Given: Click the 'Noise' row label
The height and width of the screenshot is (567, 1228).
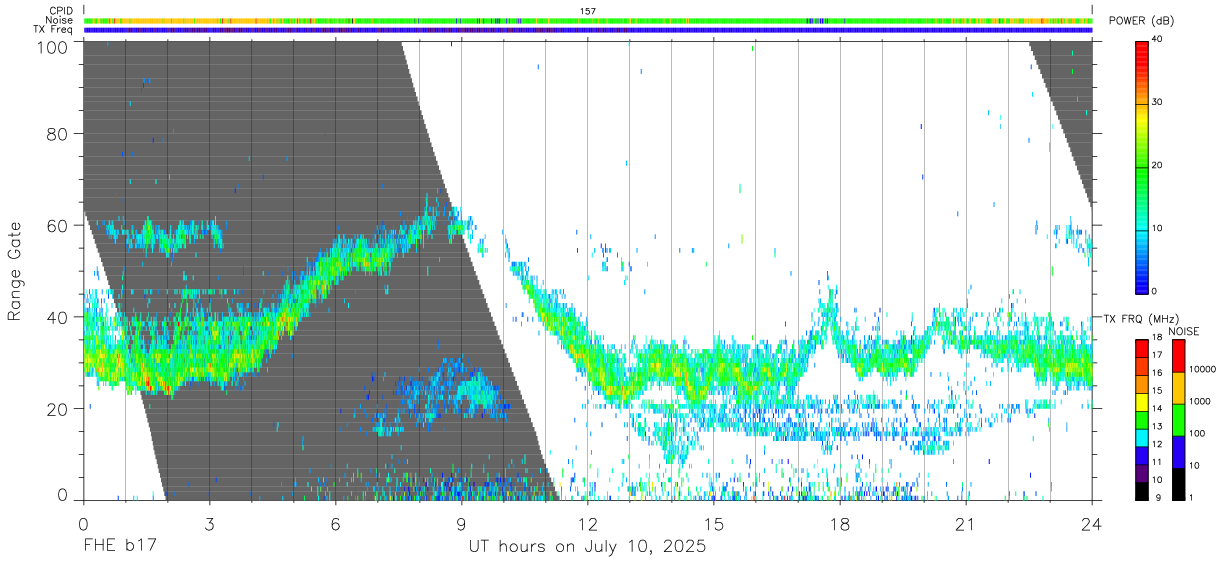Looking at the screenshot, I should pyautogui.click(x=59, y=20).
